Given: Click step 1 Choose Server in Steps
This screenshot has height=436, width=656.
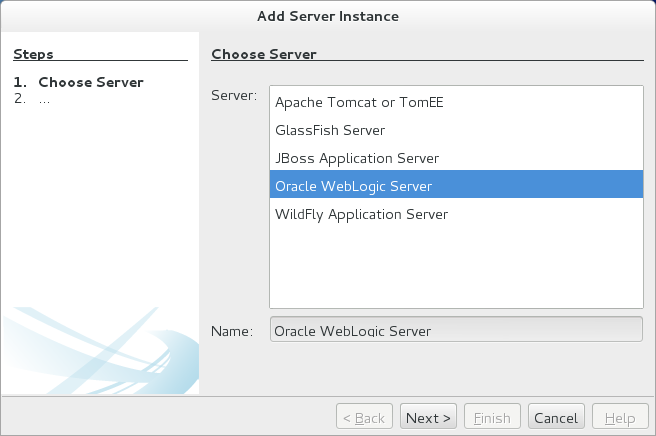Looking at the screenshot, I should point(90,82).
